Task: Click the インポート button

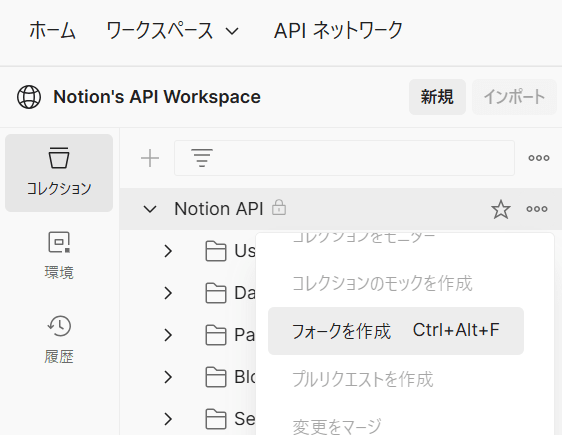Action: click(x=514, y=97)
